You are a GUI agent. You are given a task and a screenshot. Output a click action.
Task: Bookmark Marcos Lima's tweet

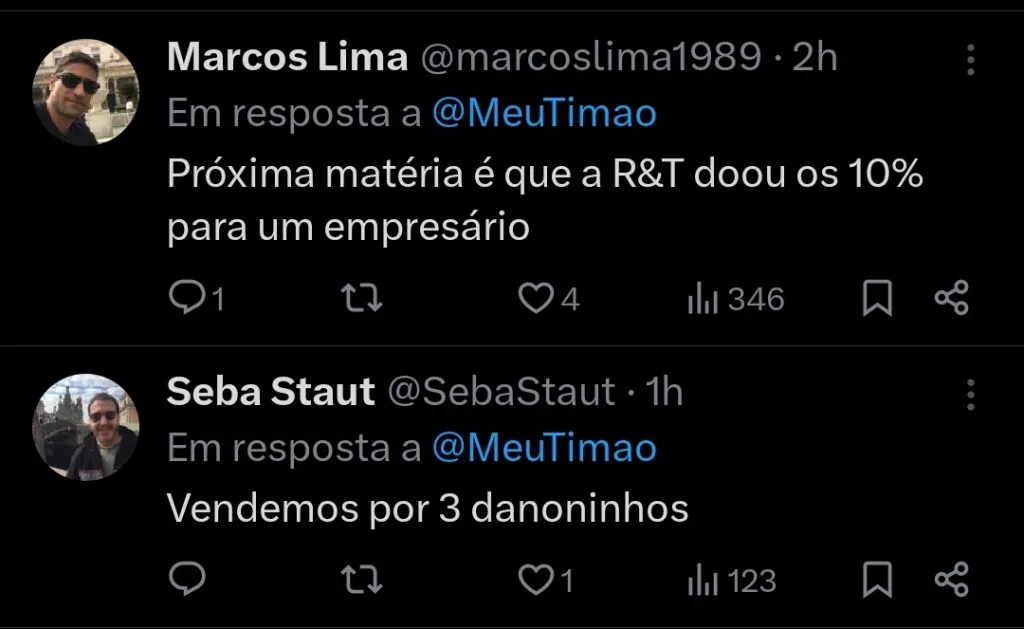click(878, 297)
